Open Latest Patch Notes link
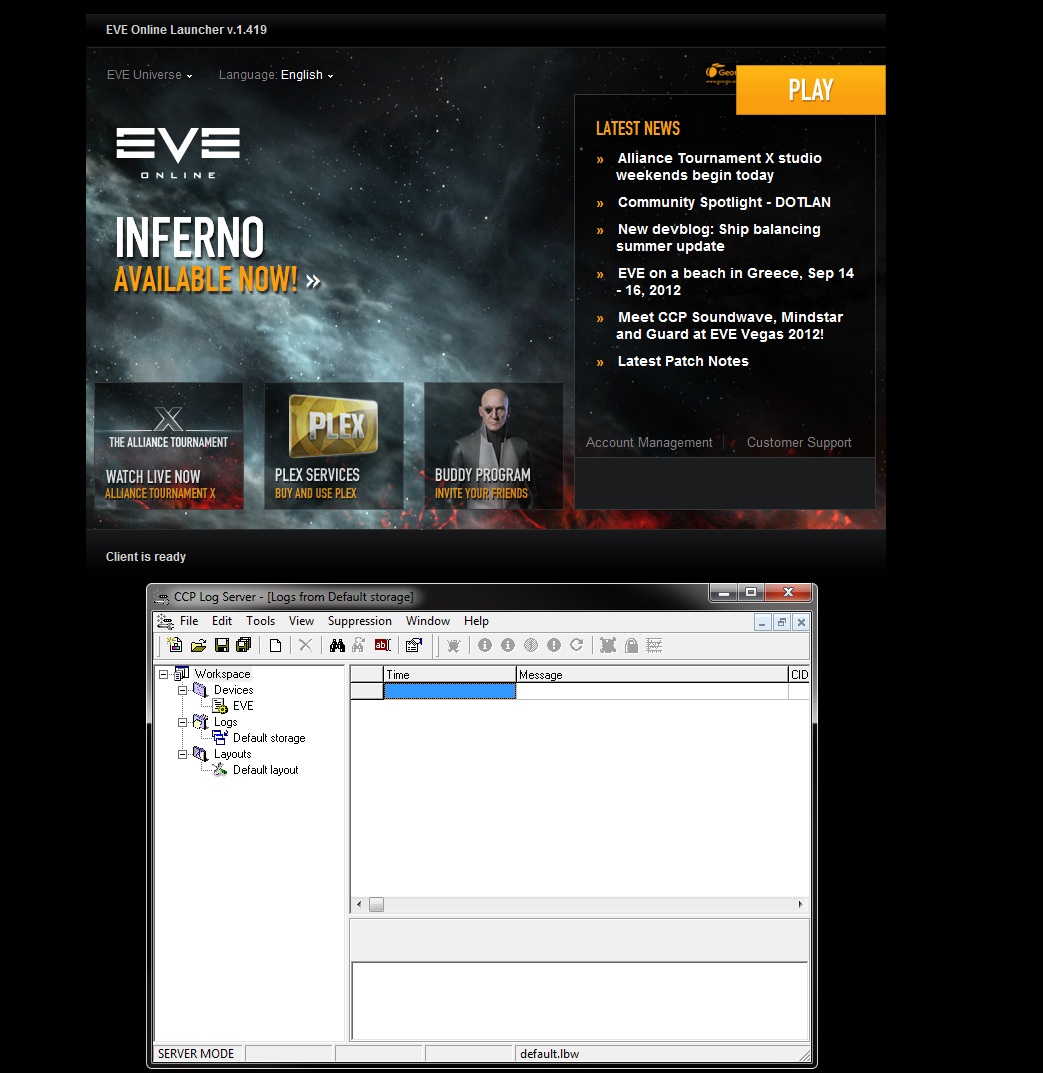 683,361
